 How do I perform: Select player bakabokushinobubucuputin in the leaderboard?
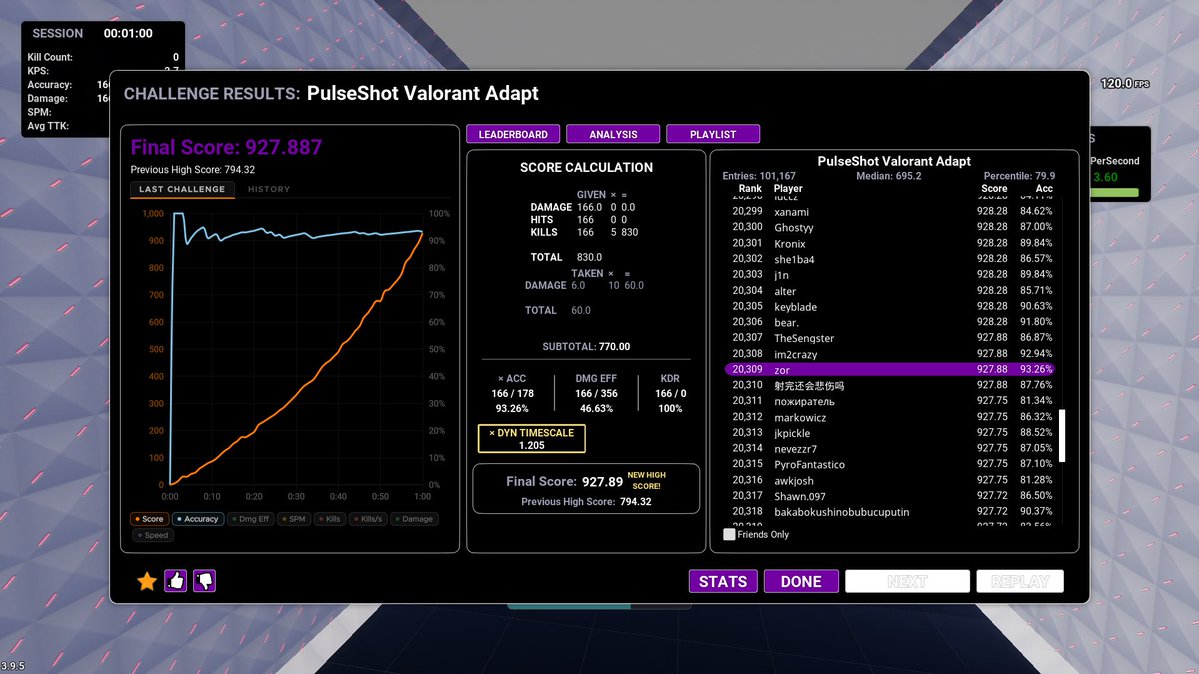[889, 512]
